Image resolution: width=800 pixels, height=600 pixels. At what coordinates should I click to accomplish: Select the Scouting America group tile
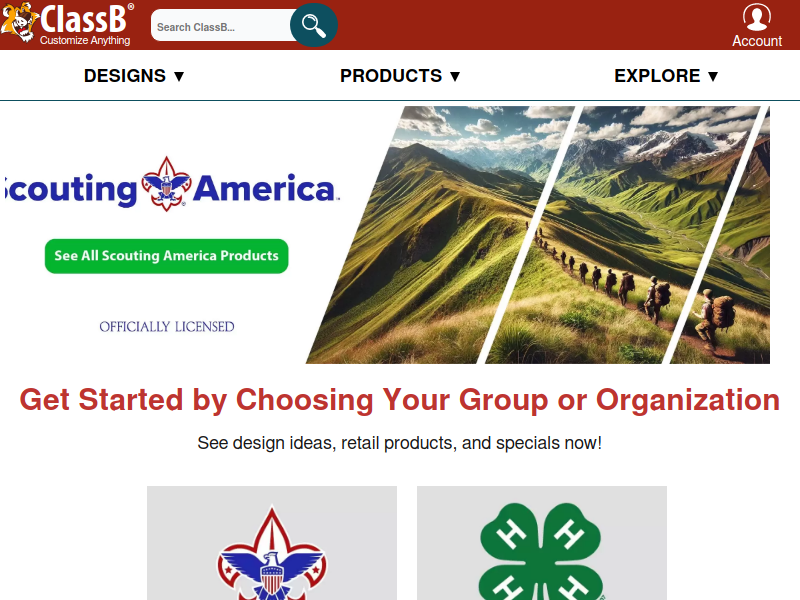[x=272, y=543]
